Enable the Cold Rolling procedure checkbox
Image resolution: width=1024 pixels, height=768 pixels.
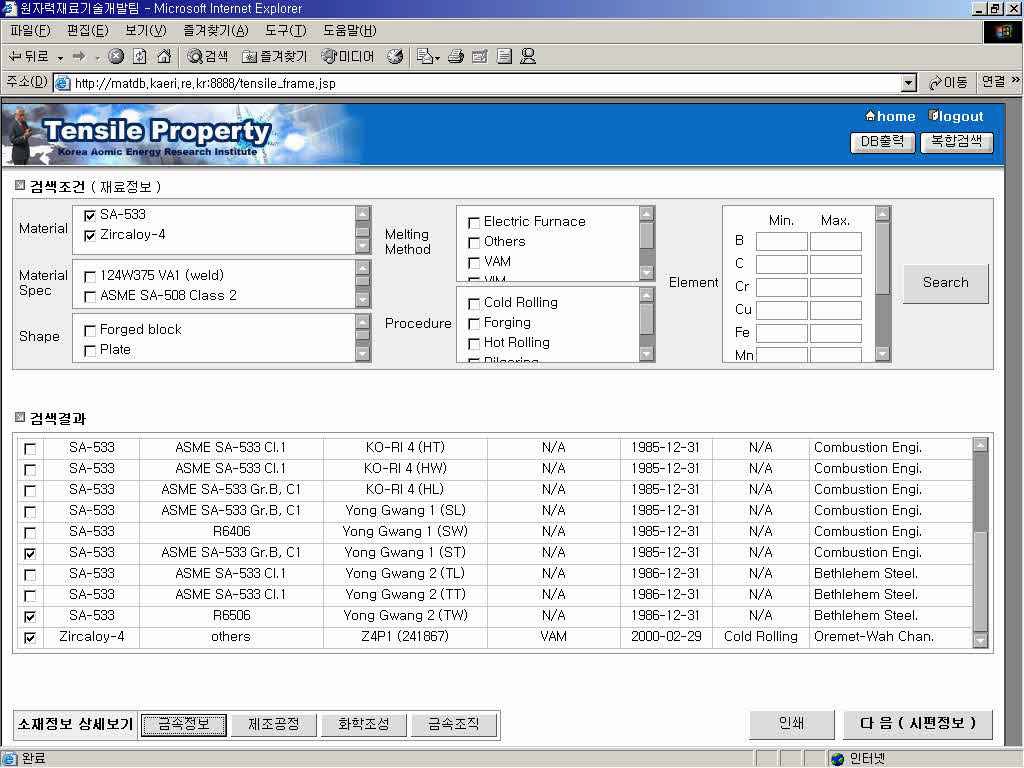click(x=474, y=303)
